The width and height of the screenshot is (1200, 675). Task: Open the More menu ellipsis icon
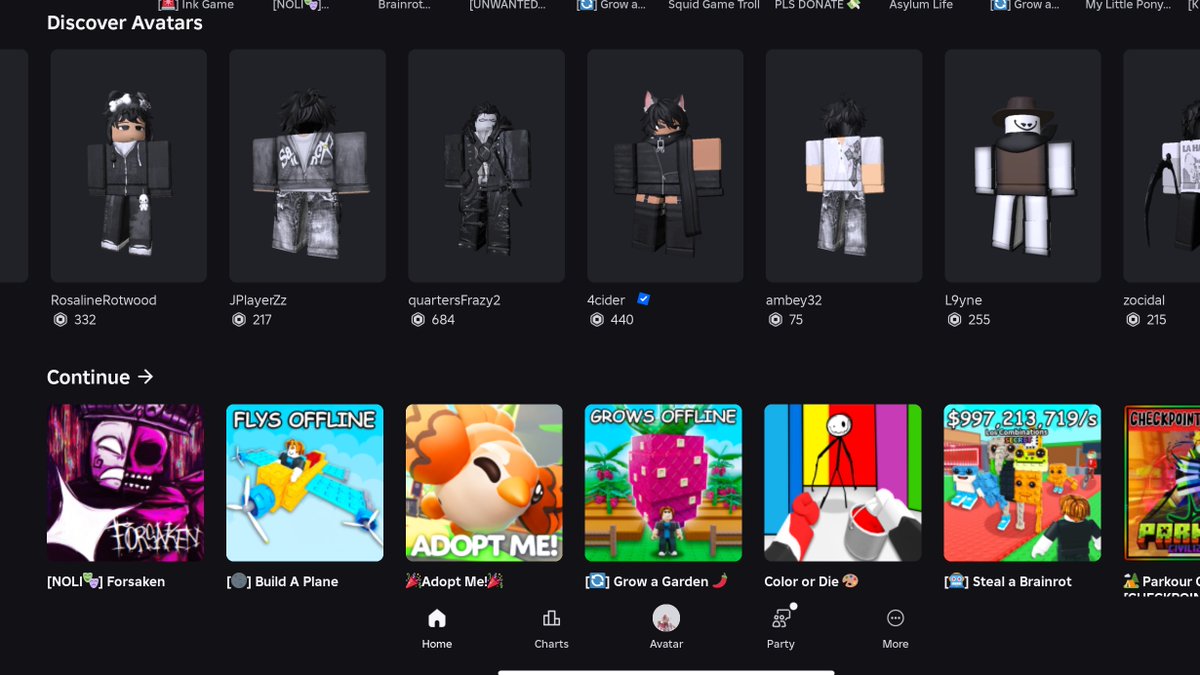pyautogui.click(x=895, y=618)
